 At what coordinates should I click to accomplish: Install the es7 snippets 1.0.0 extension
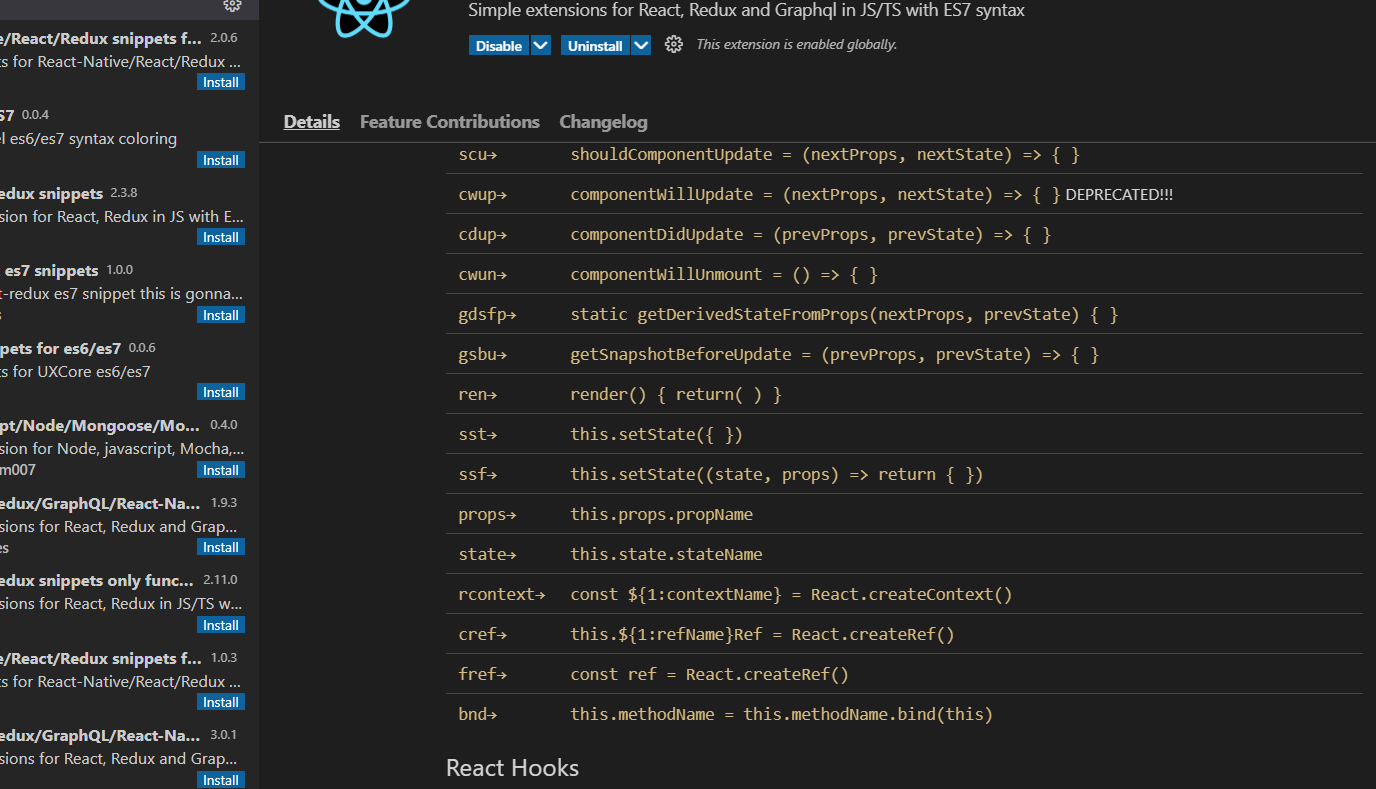[221, 315]
